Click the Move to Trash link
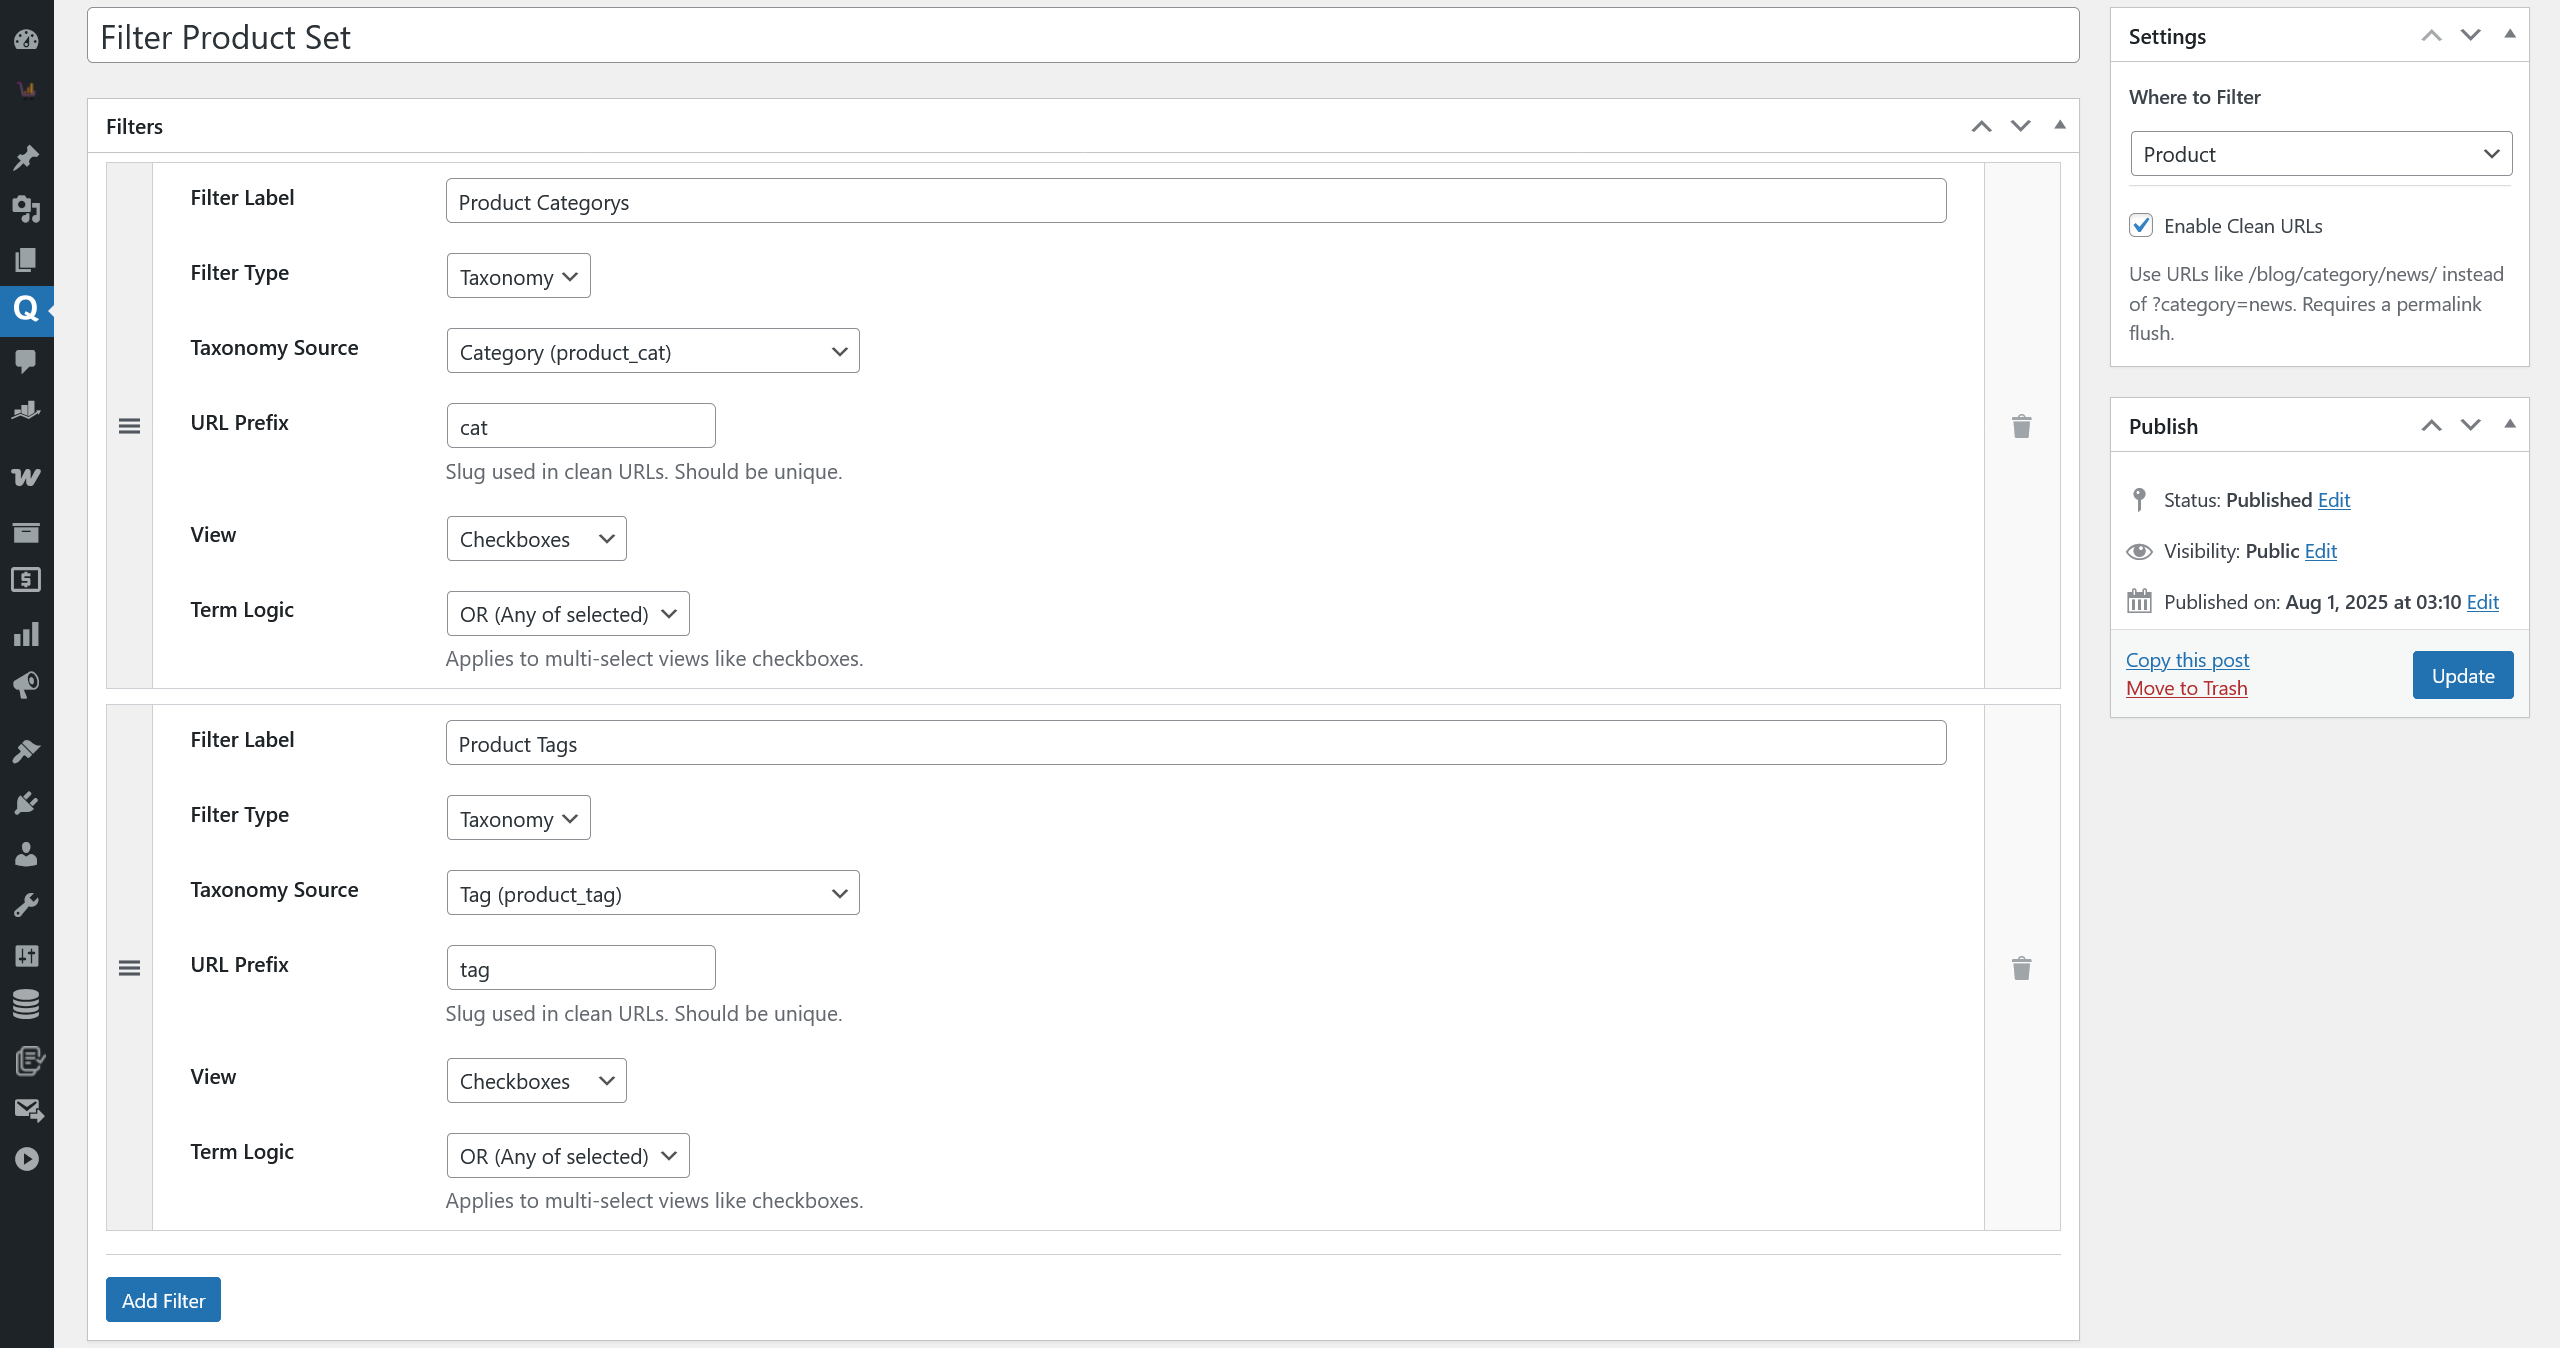This screenshot has width=2560, height=1348. point(2186,688)
